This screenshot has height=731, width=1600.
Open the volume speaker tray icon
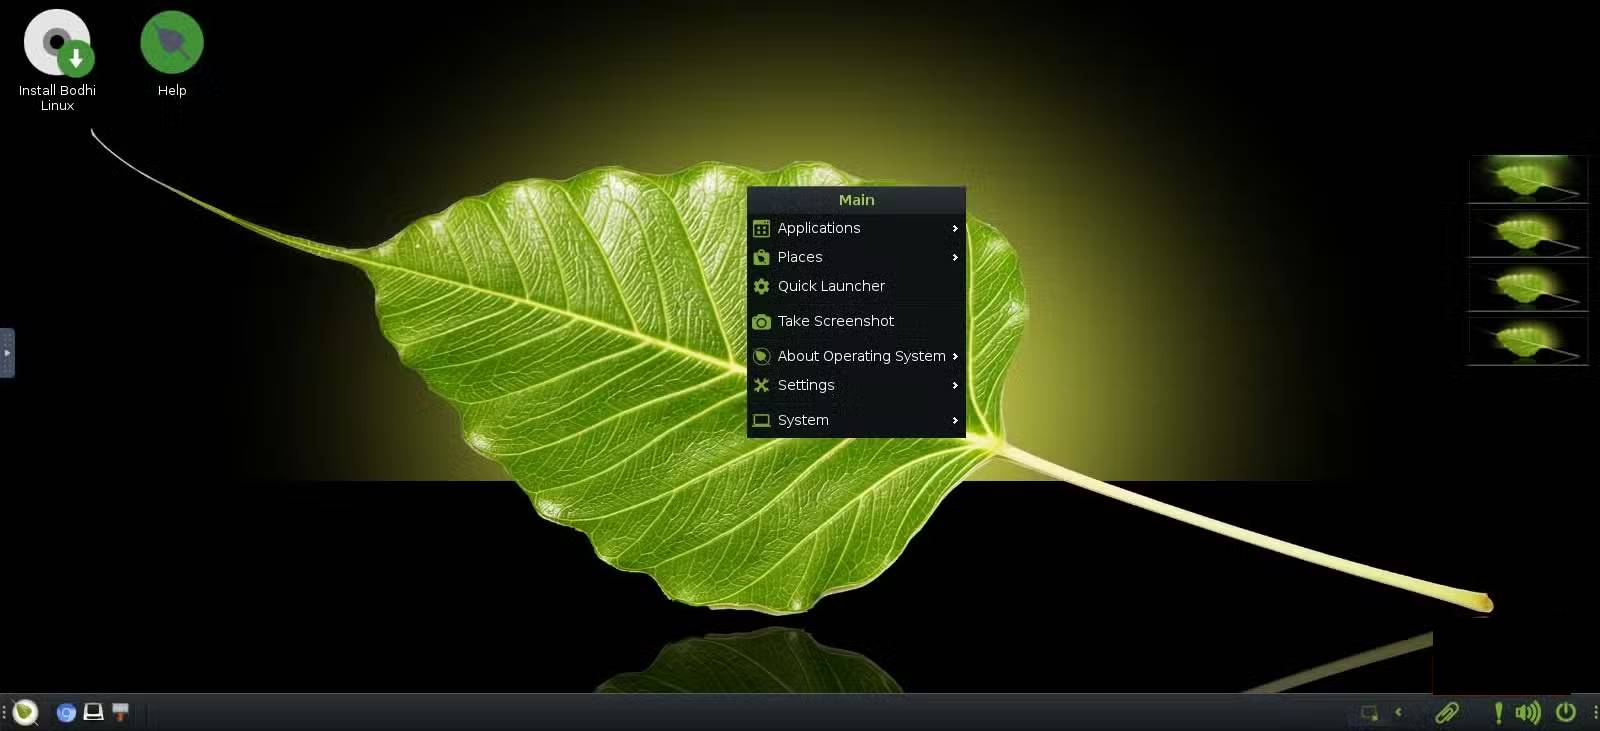(1528, 712)
